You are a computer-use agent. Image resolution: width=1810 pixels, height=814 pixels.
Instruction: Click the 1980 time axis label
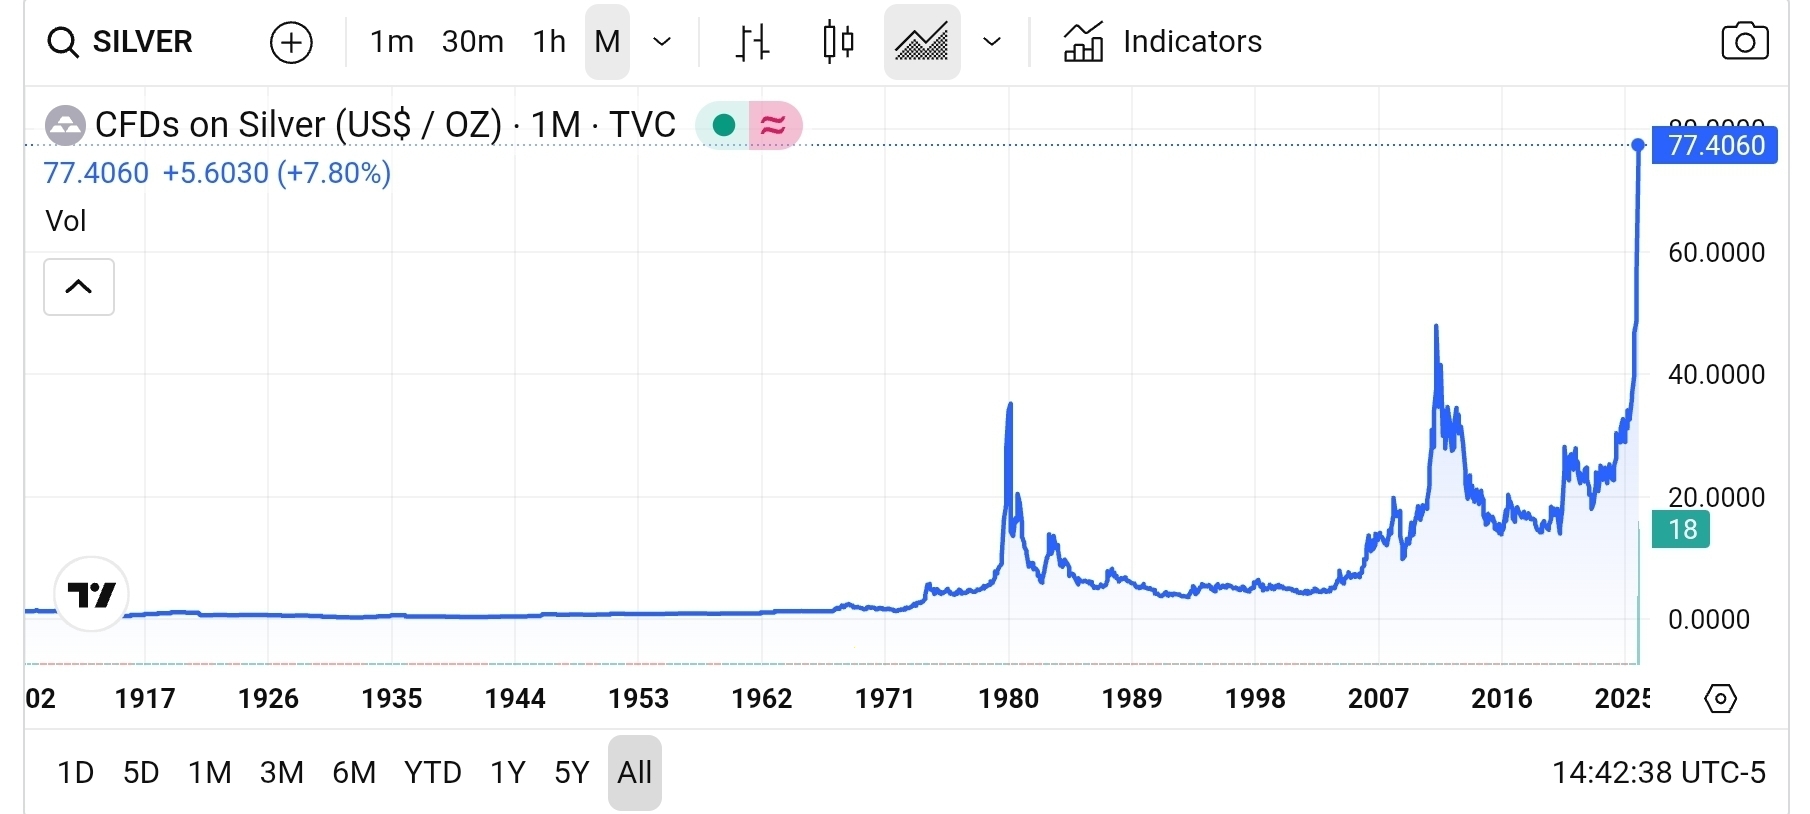click(1009, 698)
